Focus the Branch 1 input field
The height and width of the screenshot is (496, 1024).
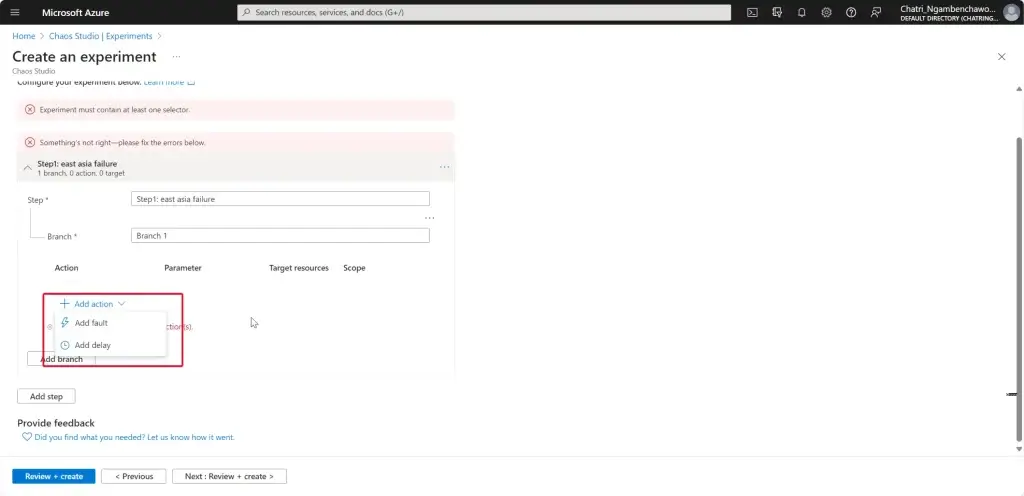pos(280,236)
